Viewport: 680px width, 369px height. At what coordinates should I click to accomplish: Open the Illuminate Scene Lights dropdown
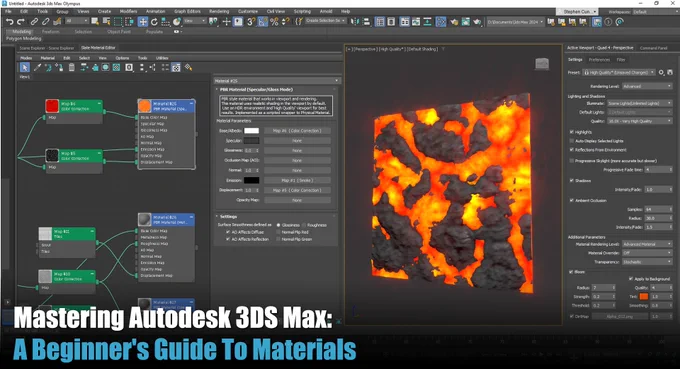(640, 103)
